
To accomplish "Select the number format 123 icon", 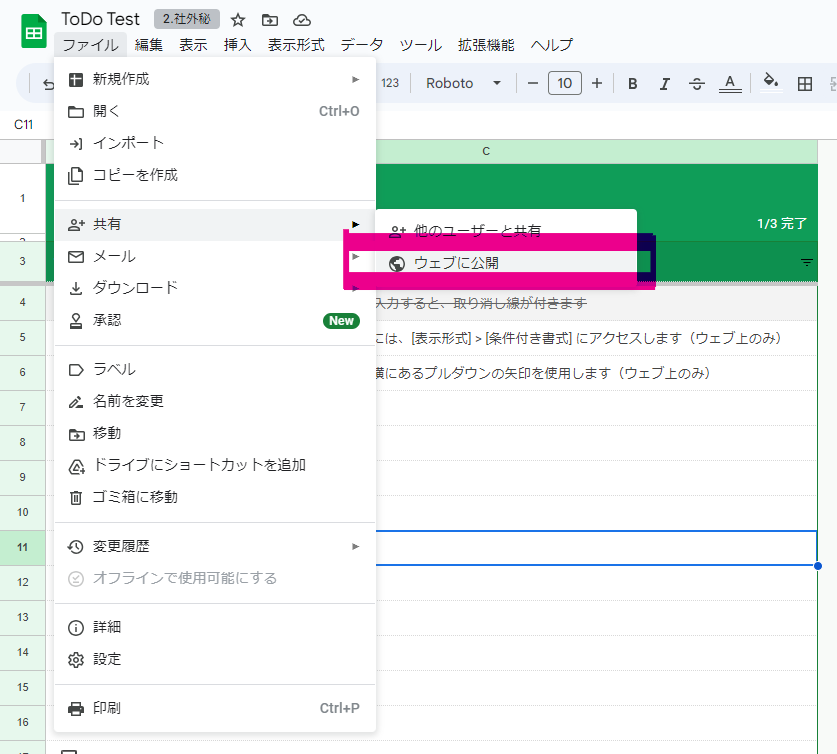I will [392, 83].
